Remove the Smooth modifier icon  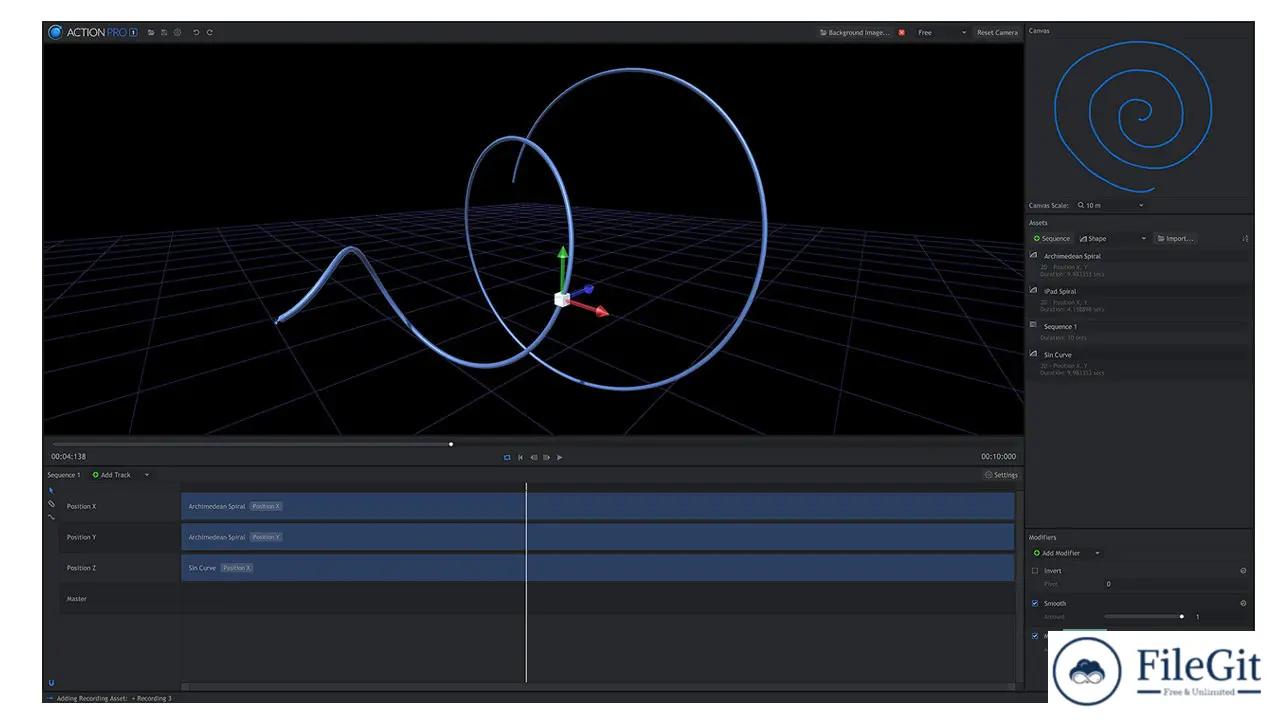click(1243, 603)
